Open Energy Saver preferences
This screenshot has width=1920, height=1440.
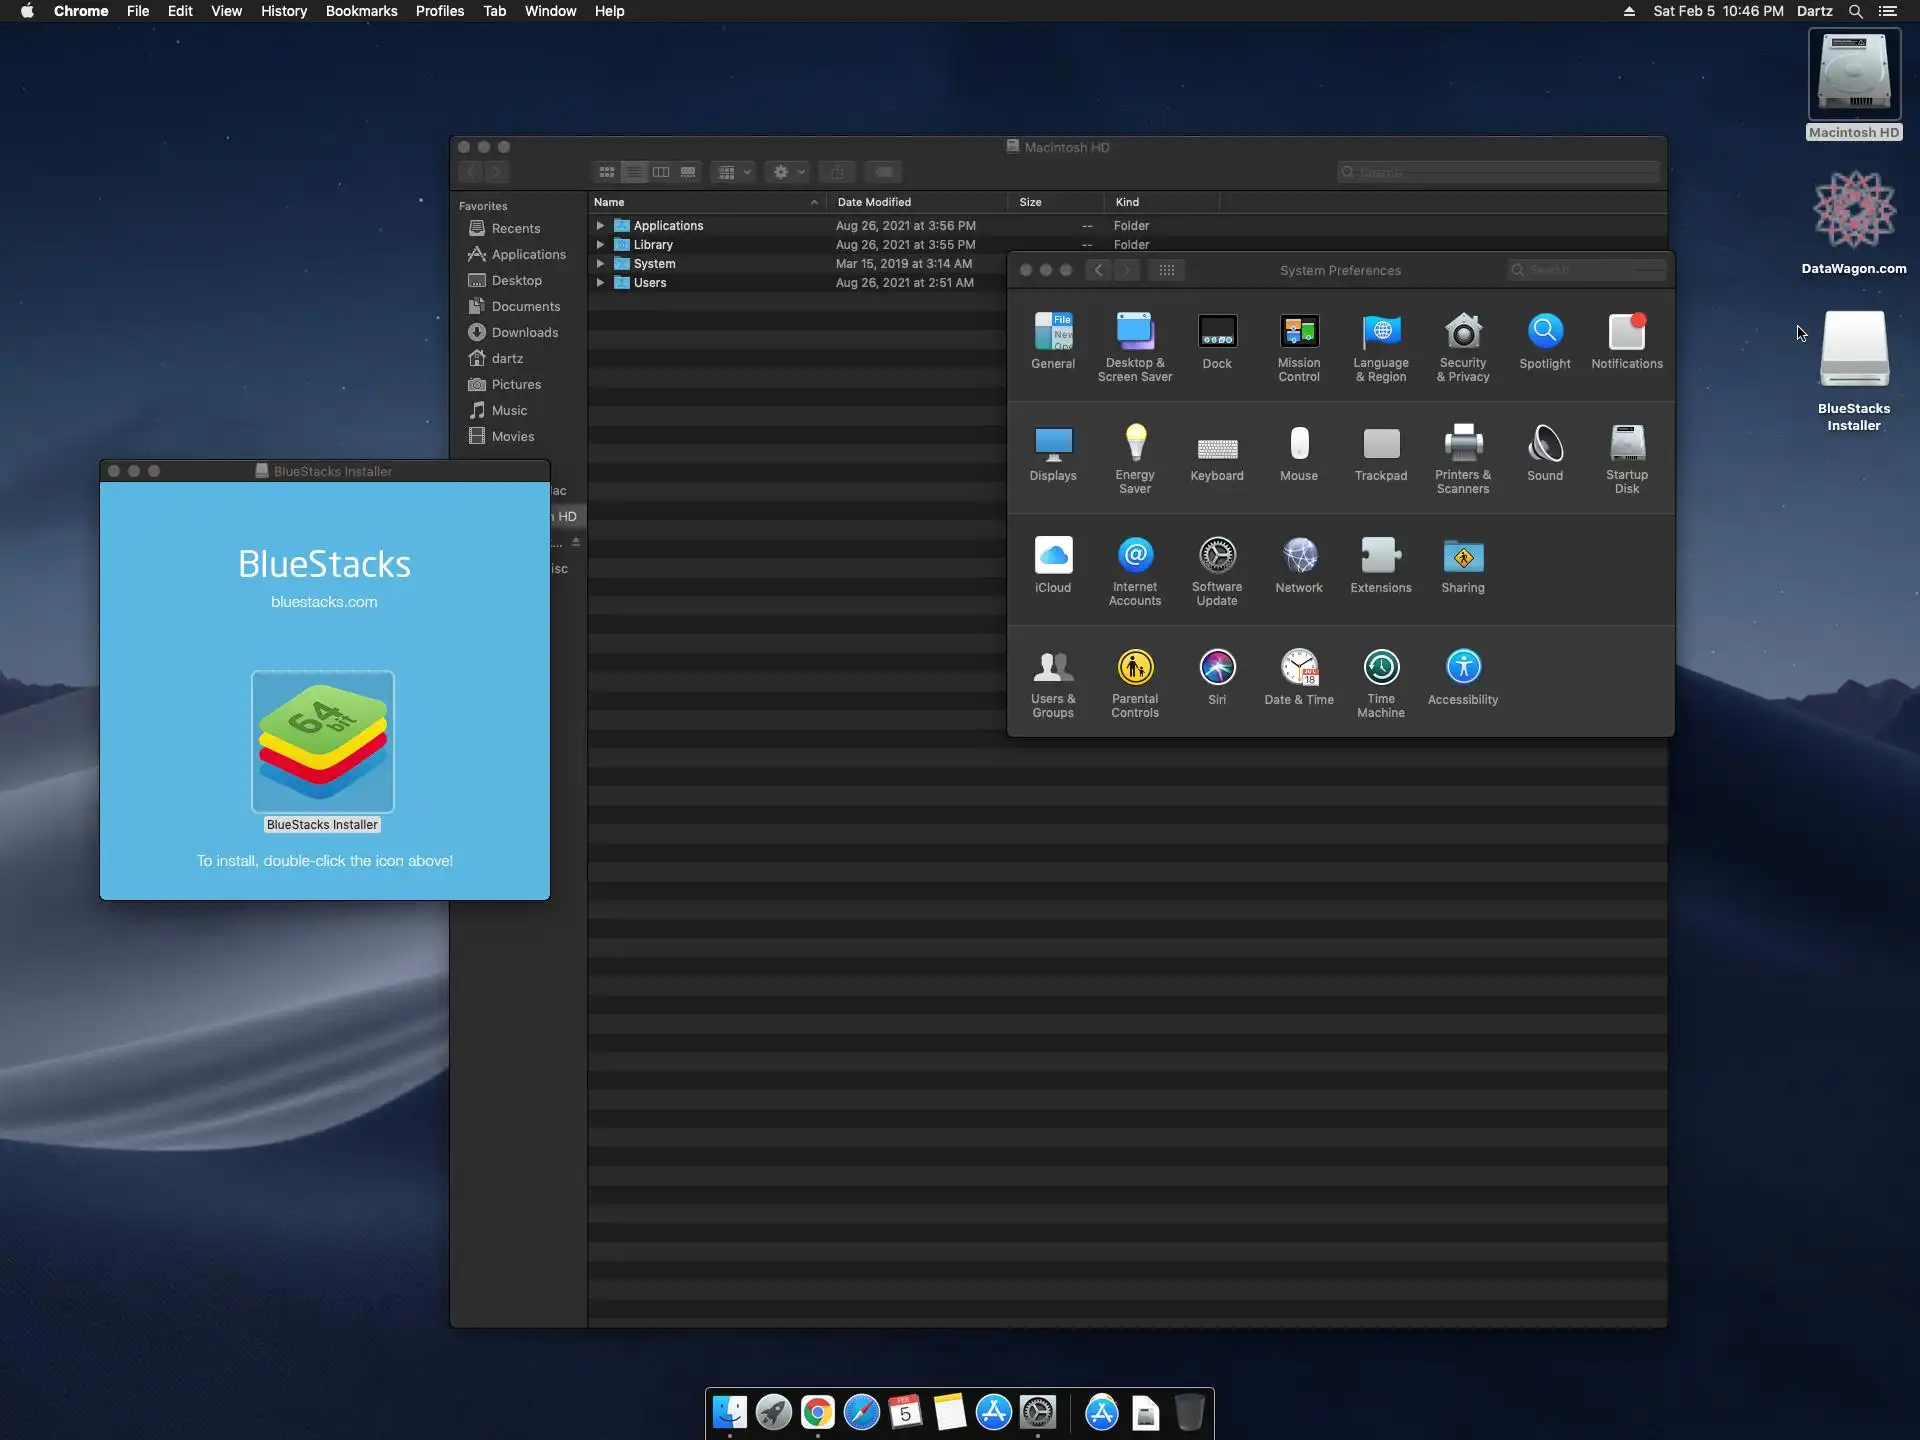pos(1134,458)
